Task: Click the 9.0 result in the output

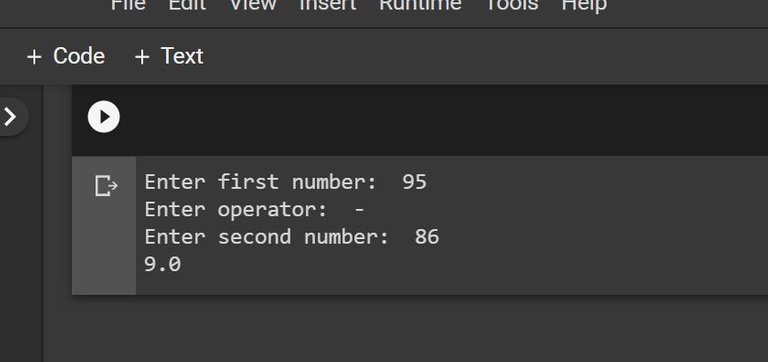Action: pos(163,265)
